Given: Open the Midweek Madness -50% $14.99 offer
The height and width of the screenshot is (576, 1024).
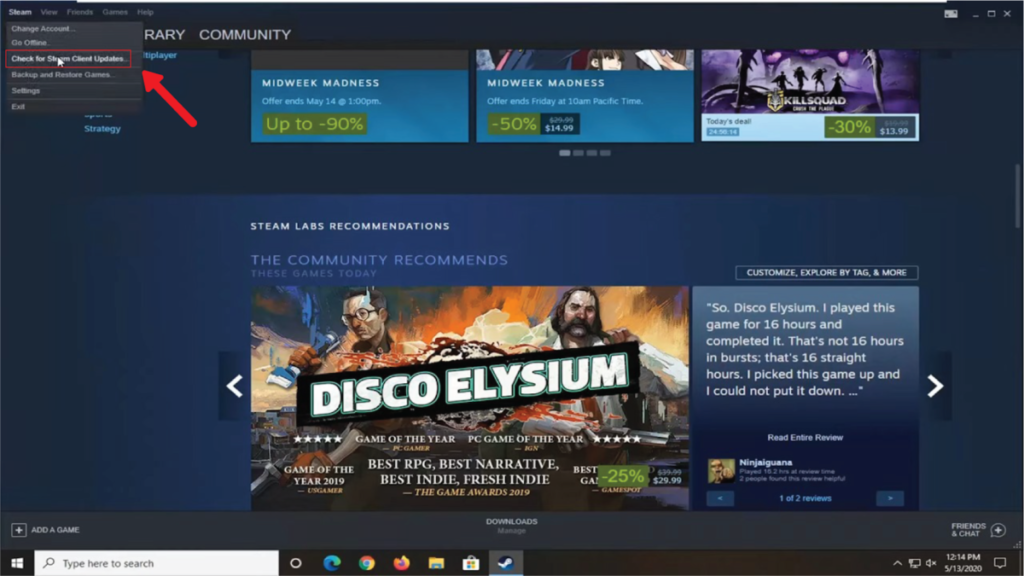Looking at the screenshot, I should 584,96.
